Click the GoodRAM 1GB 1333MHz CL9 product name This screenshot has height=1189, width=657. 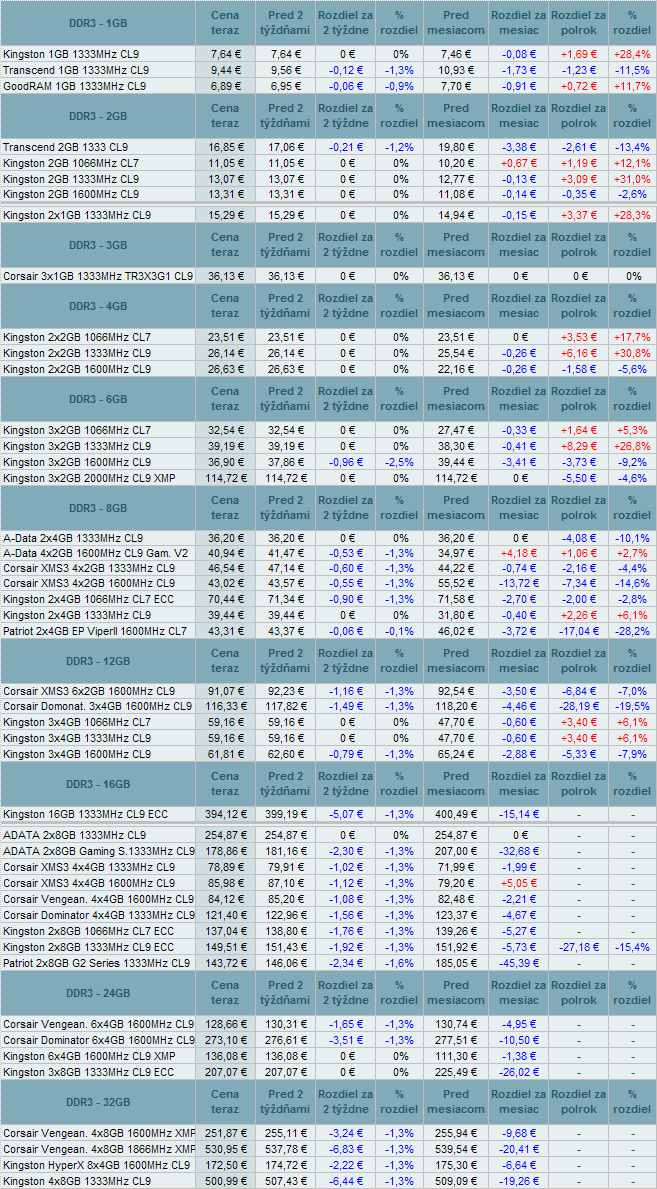(74, 86)
